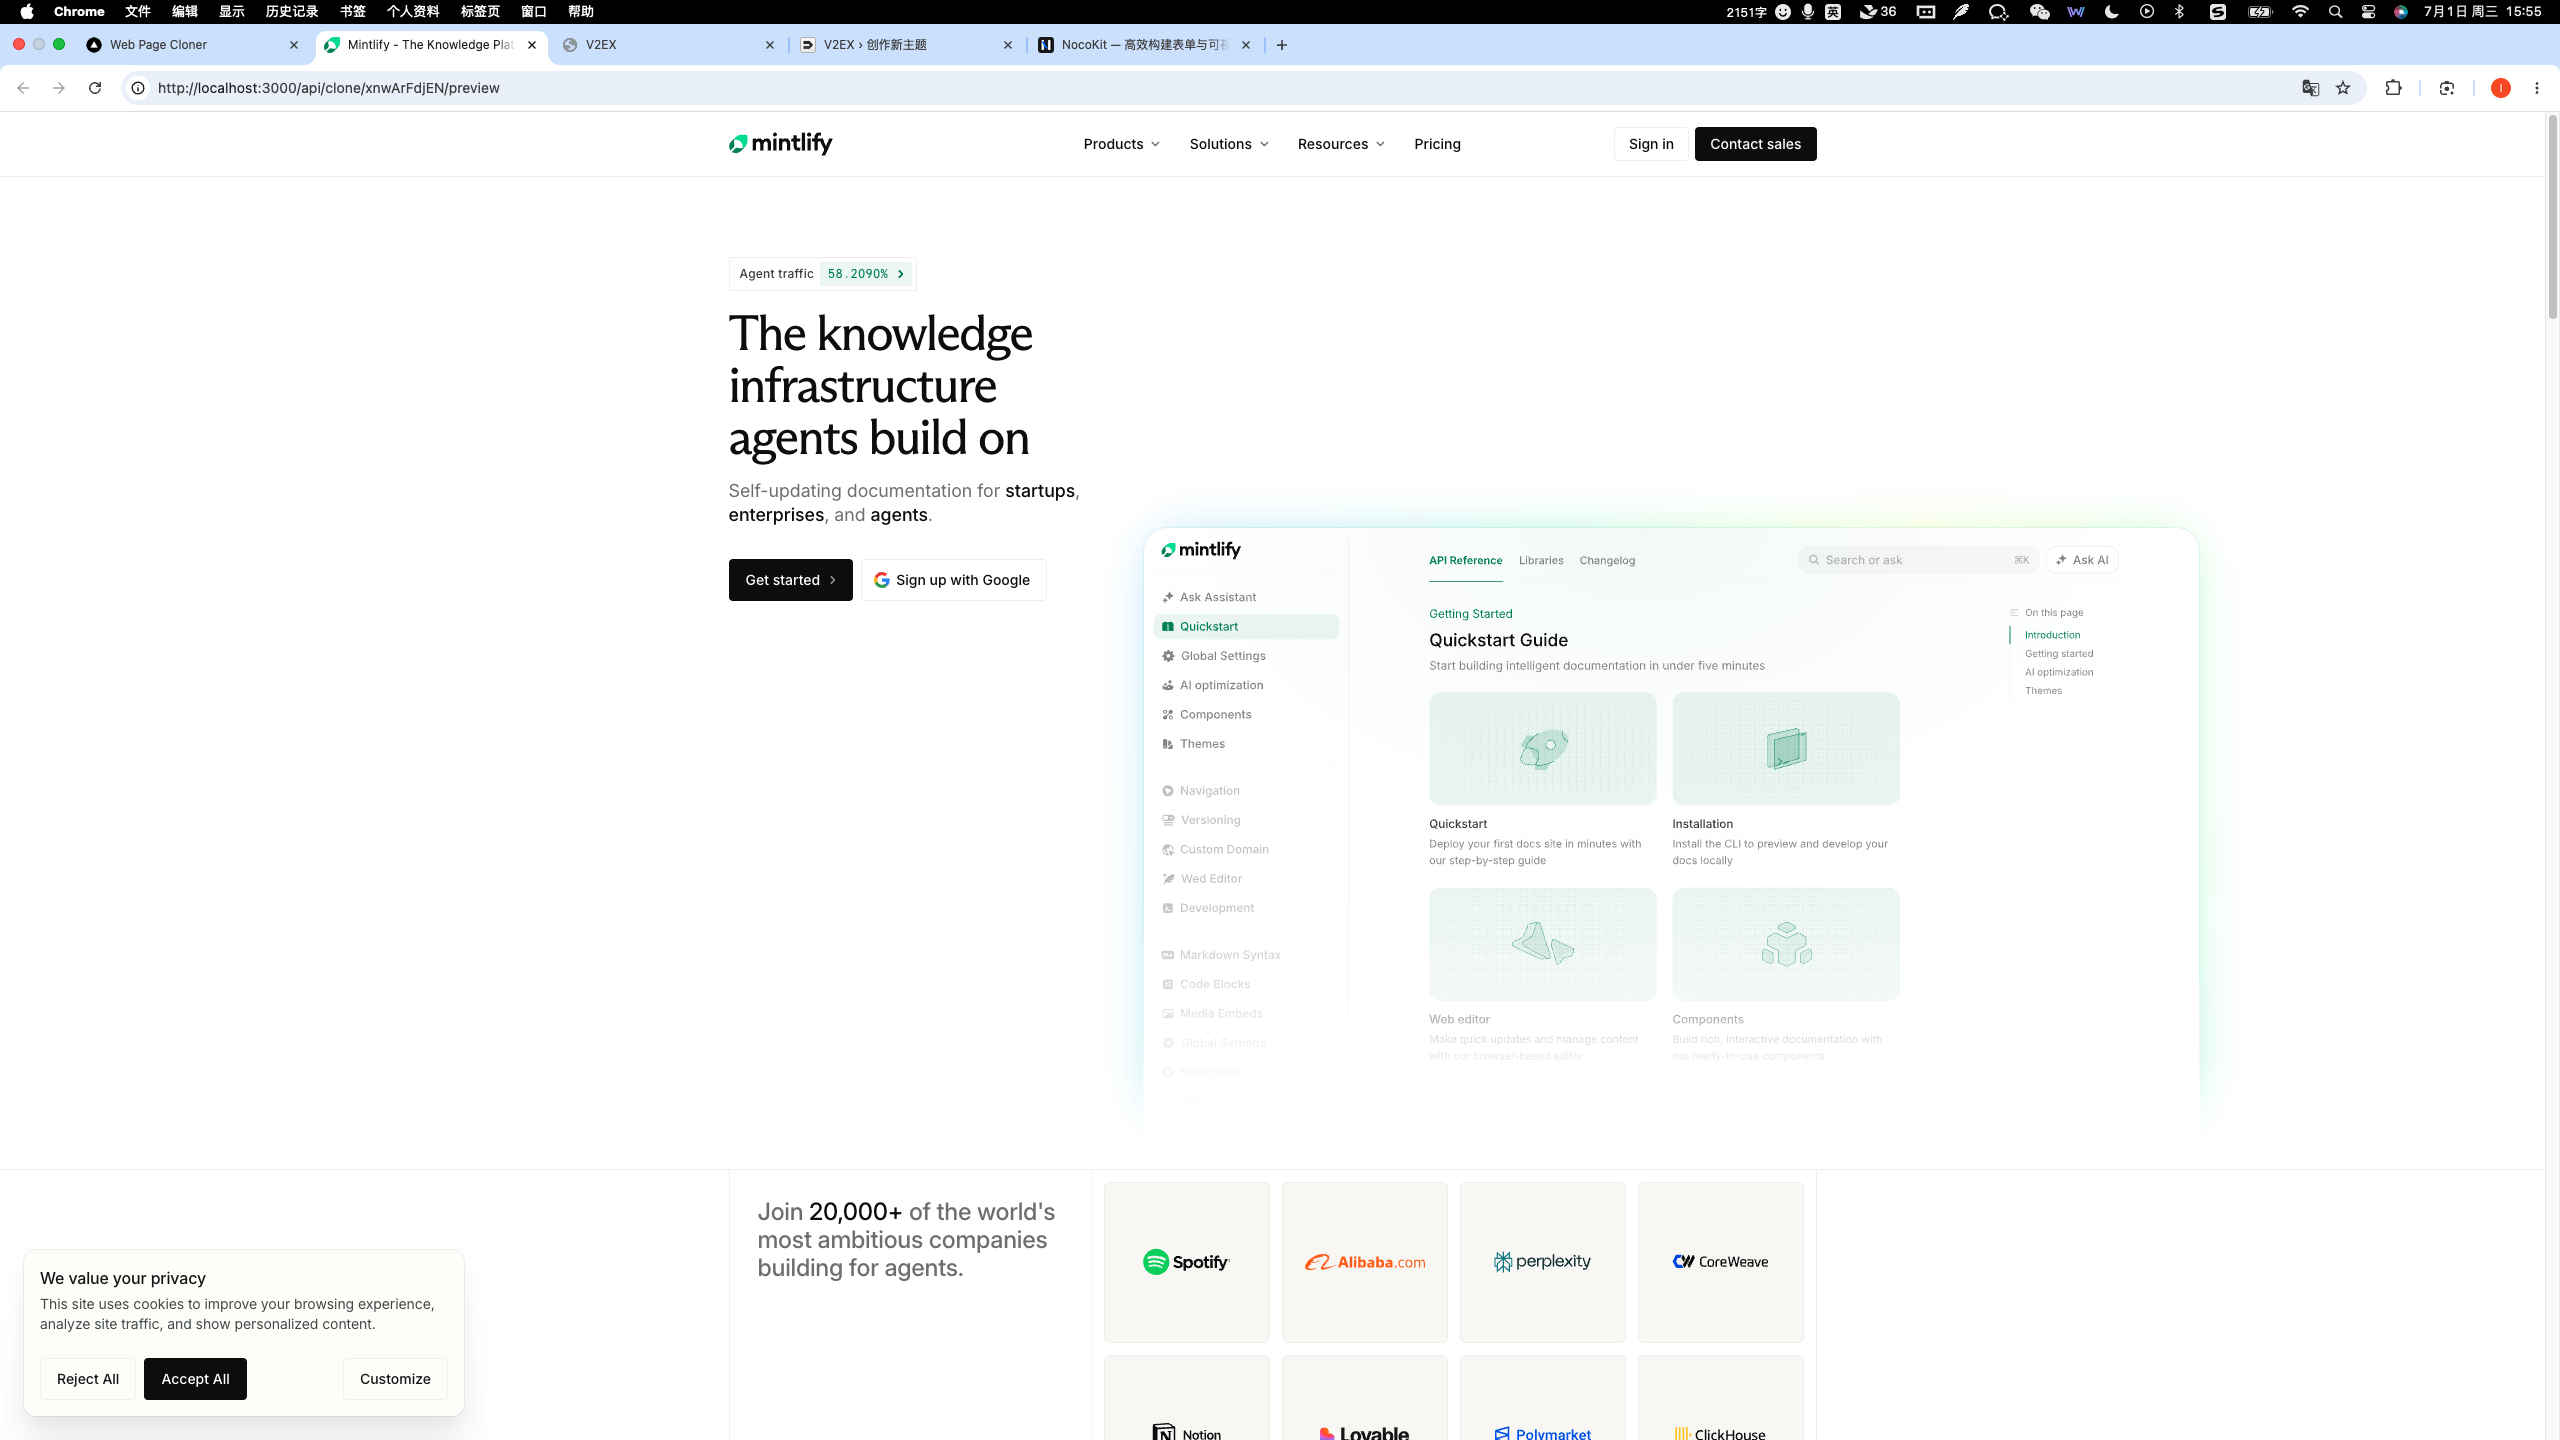Image resolution: width=2560 pixels, height=1440 pixels.
Task: Click the mintlify logo in header
Action: [x=780, y=144]
